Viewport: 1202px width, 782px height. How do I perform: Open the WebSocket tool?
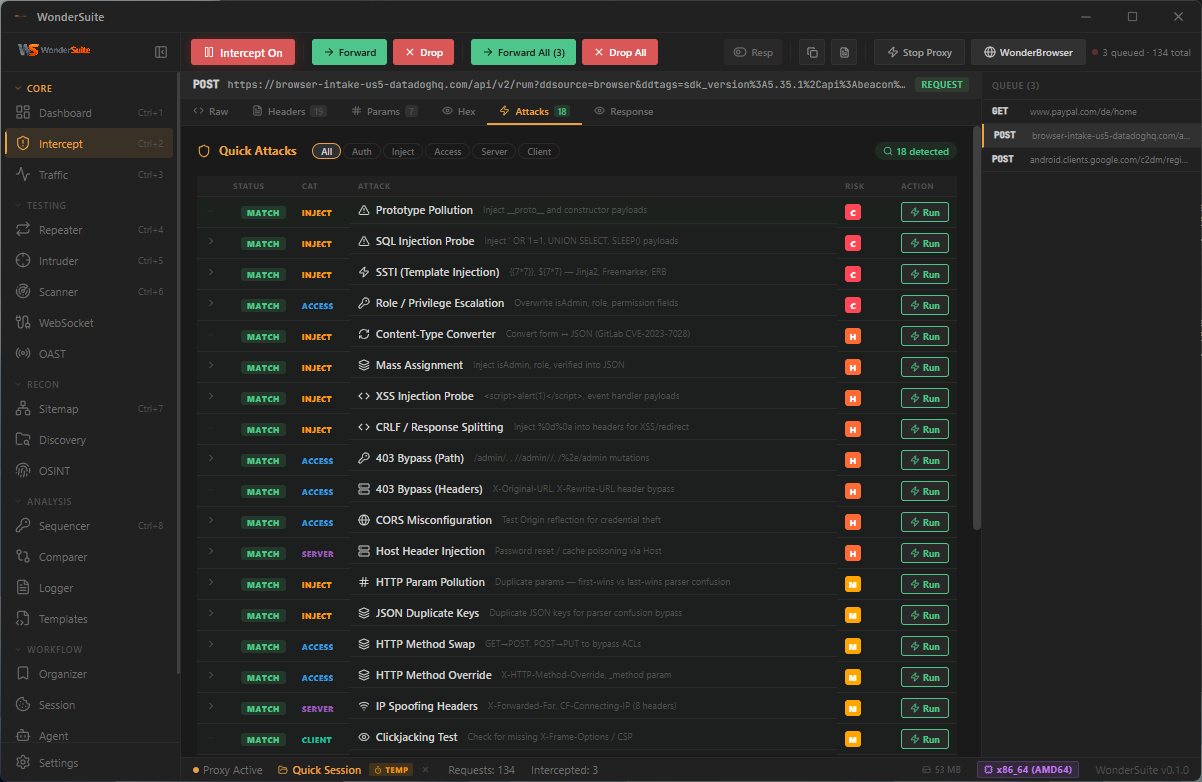[x=88, y=323]
